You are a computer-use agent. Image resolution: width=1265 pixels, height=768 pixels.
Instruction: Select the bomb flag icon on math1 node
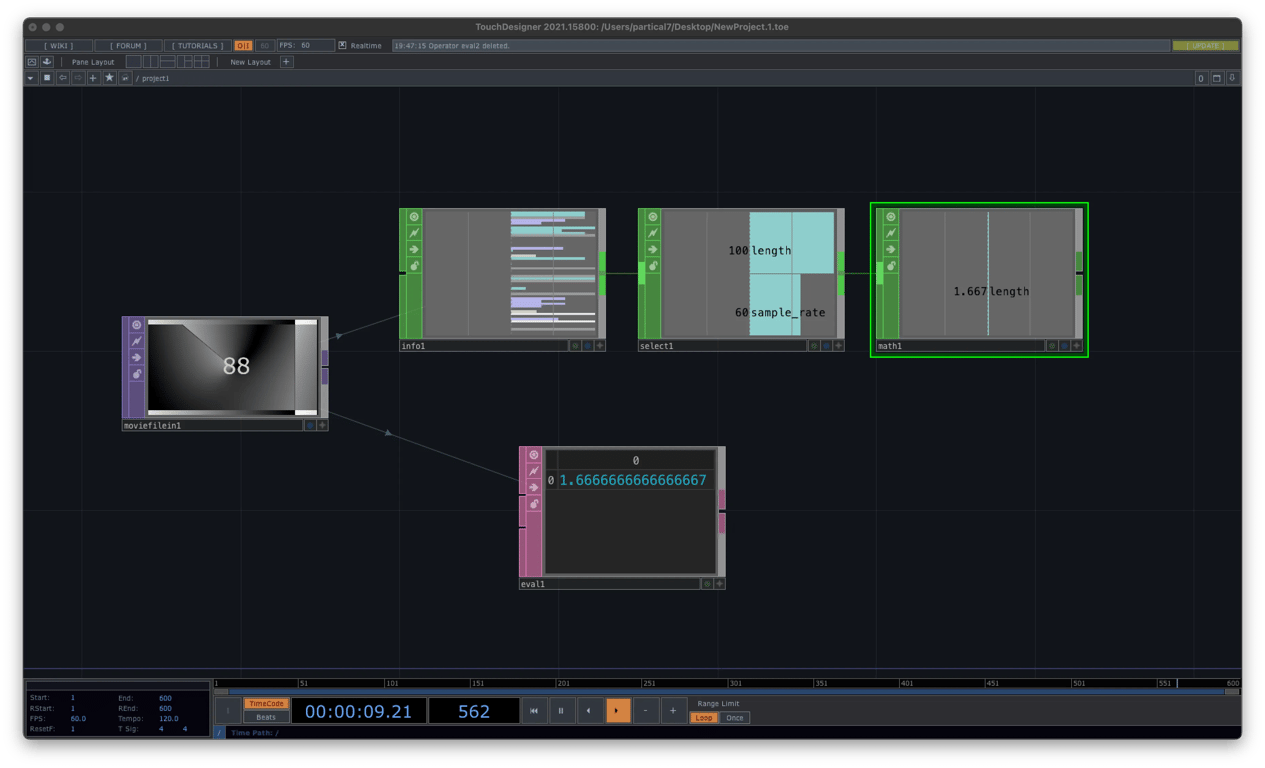point(890,266)
